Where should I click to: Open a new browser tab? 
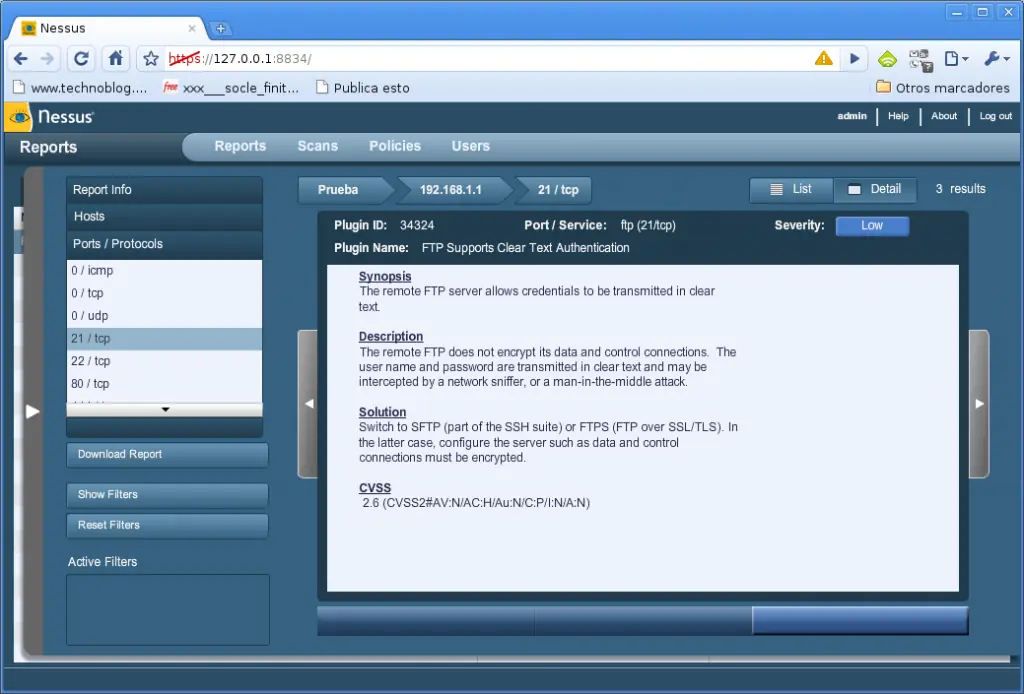[221, 29]
